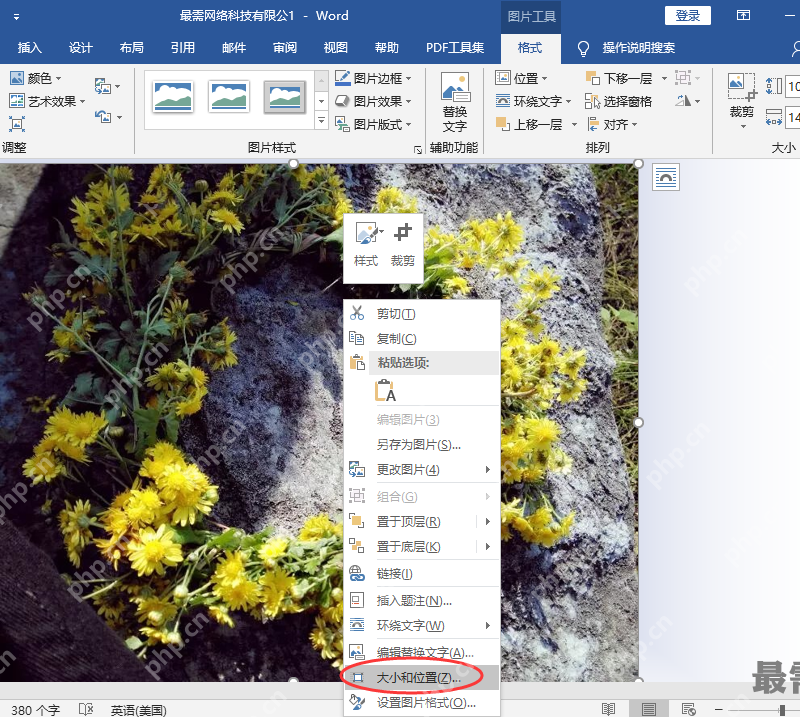
Task: Switch to the 插入 tab
Action: (x=30, y=48)
